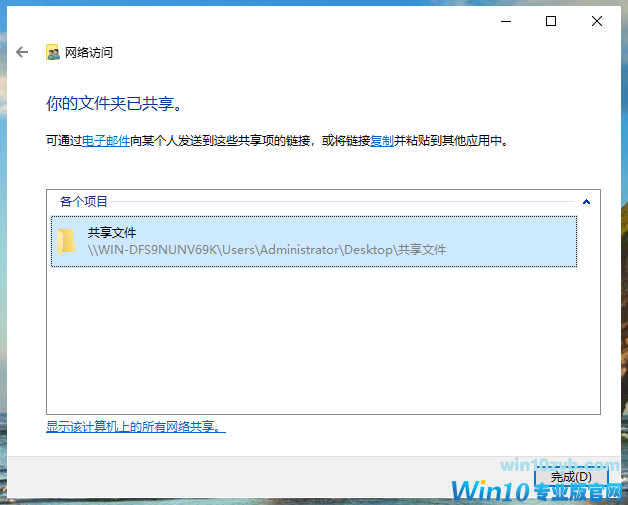Open 显示该计算机上的所有网络共享 link
The height and width of the screenshot is (505, 628).
click(x=136, y=427)
